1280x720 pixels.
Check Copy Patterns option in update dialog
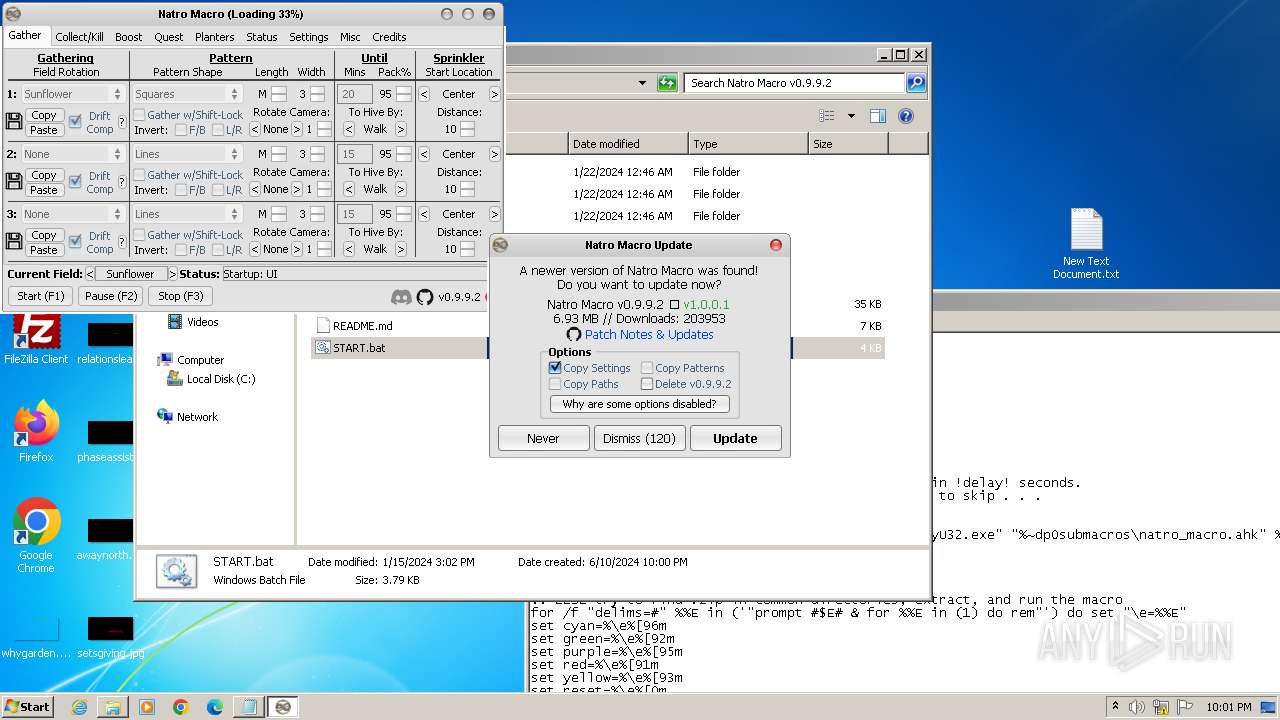click(647, 368)
